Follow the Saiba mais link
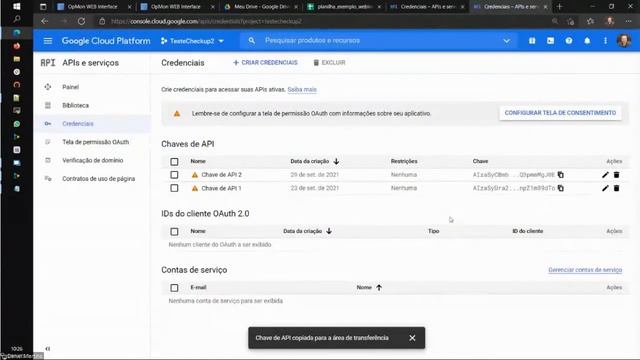Image resolution: width=640 pixels, height=360 pixels. pos(302,89)
